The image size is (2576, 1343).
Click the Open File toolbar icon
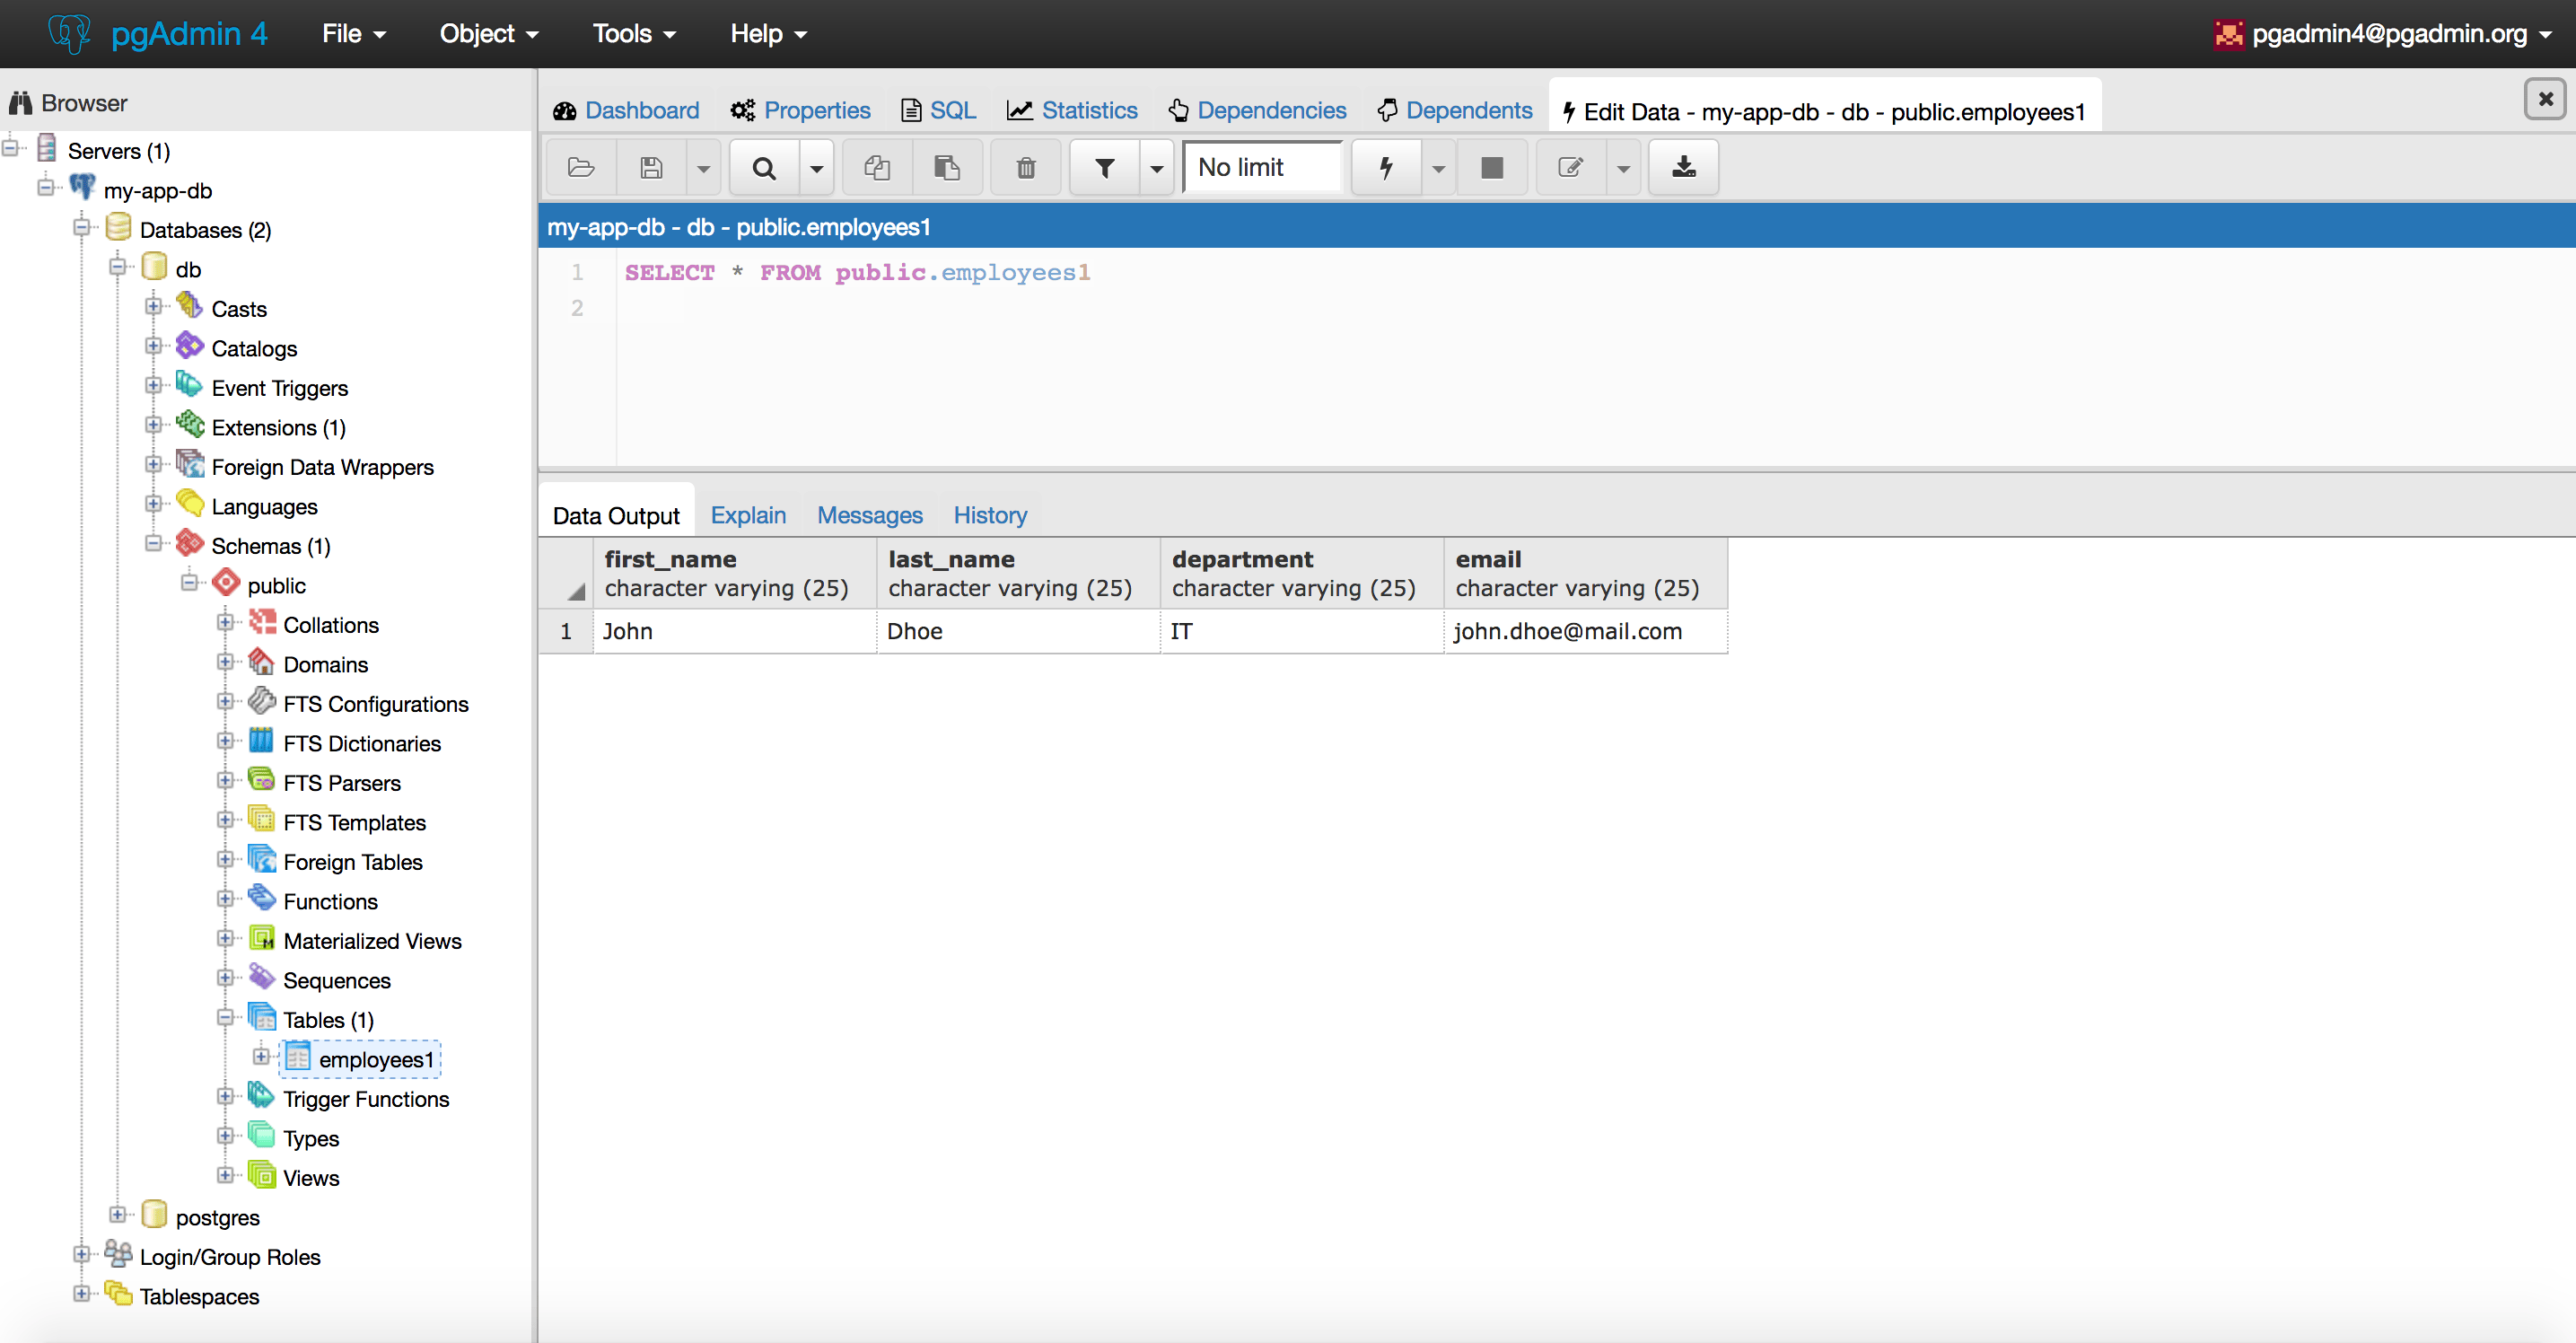[x=581, y=167]
